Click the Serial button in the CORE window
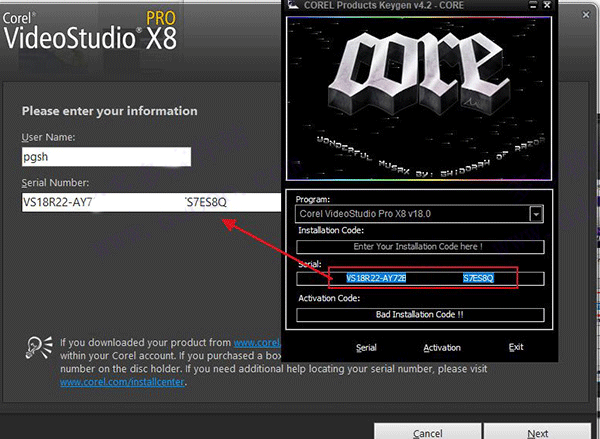Viewport: 600px width, 439px height. [366, 348]
